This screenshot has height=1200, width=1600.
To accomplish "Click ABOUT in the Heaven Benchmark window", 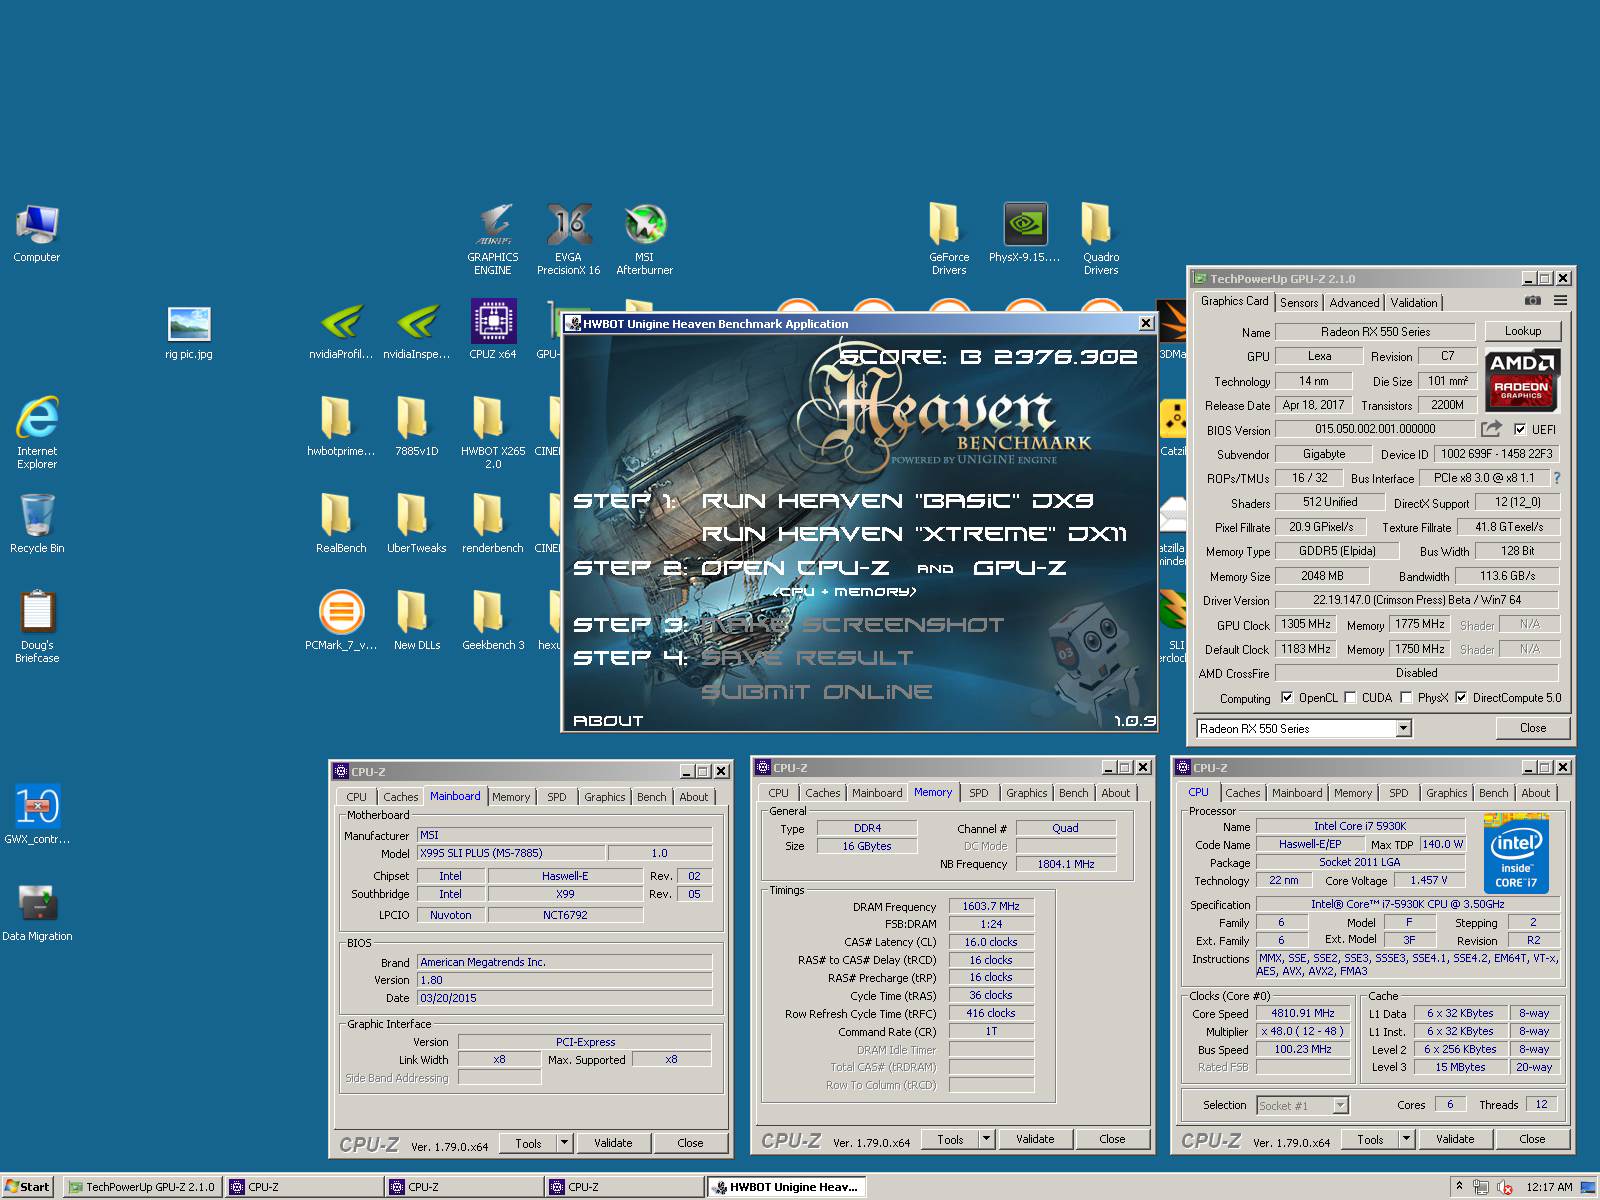I will [608, 721].
